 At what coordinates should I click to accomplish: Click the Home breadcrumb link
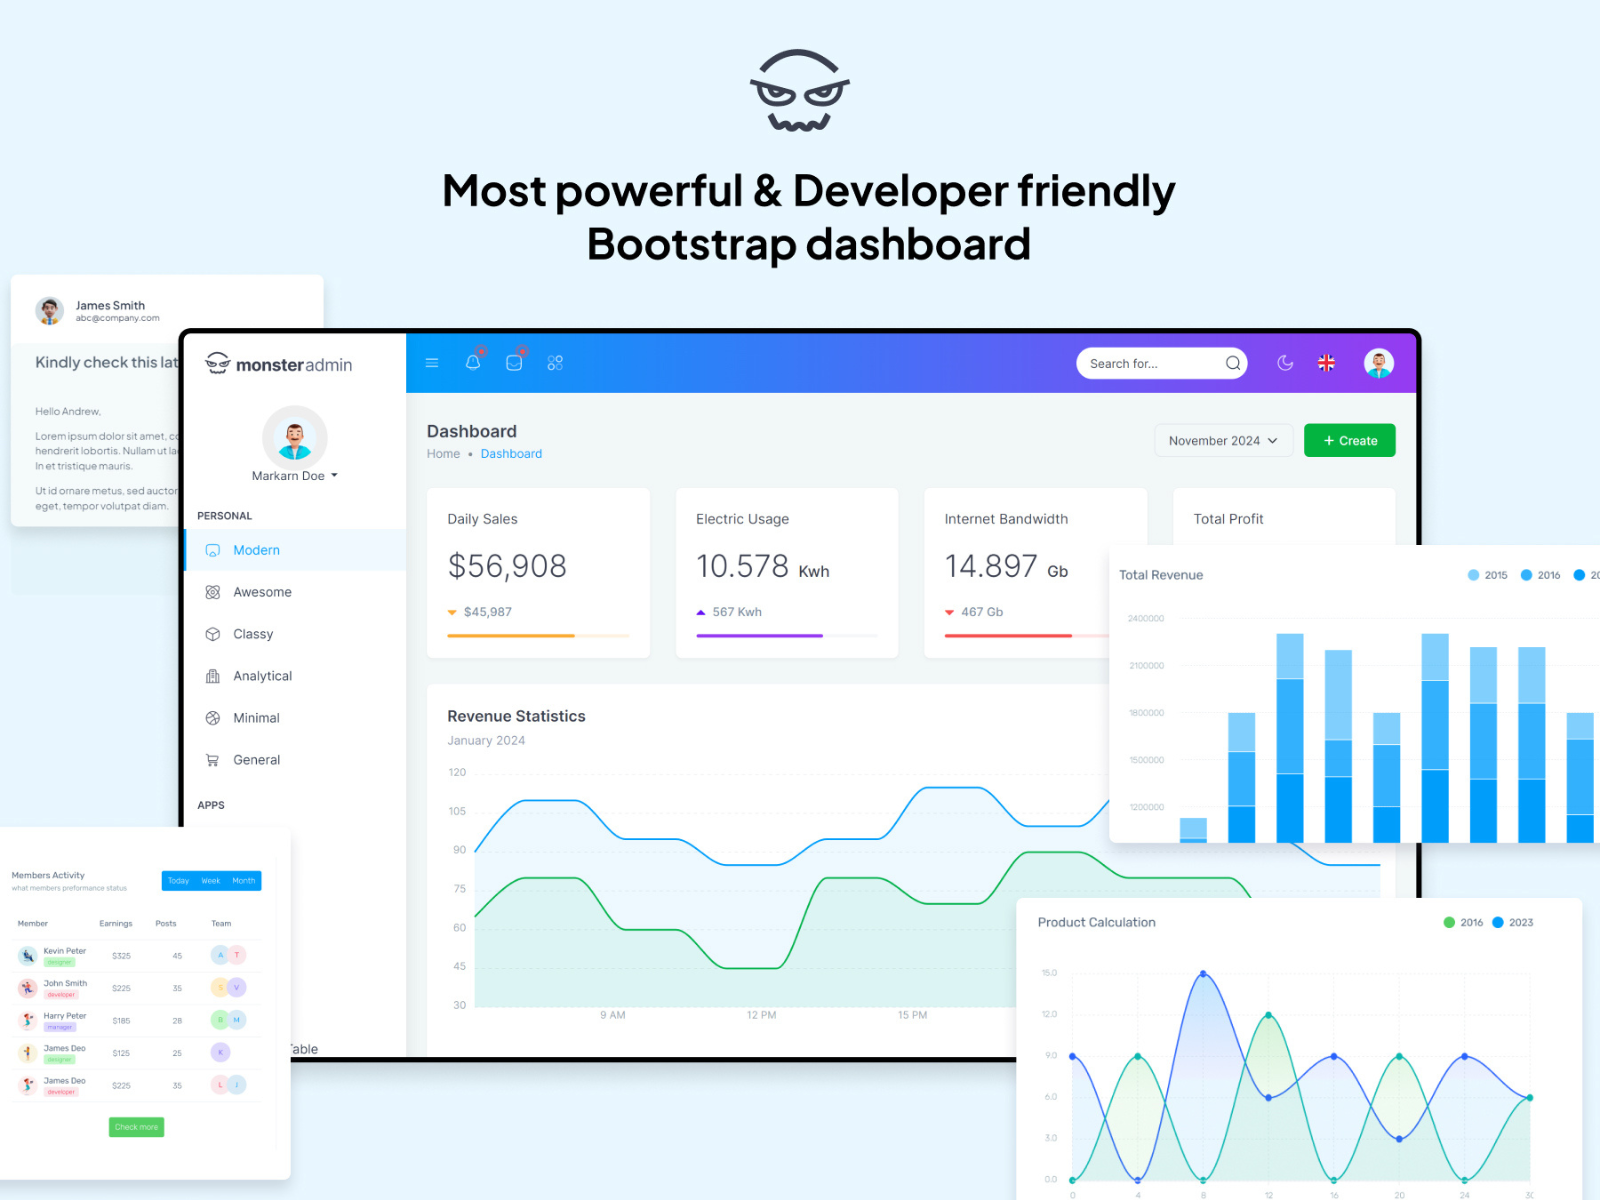point(443,454)
